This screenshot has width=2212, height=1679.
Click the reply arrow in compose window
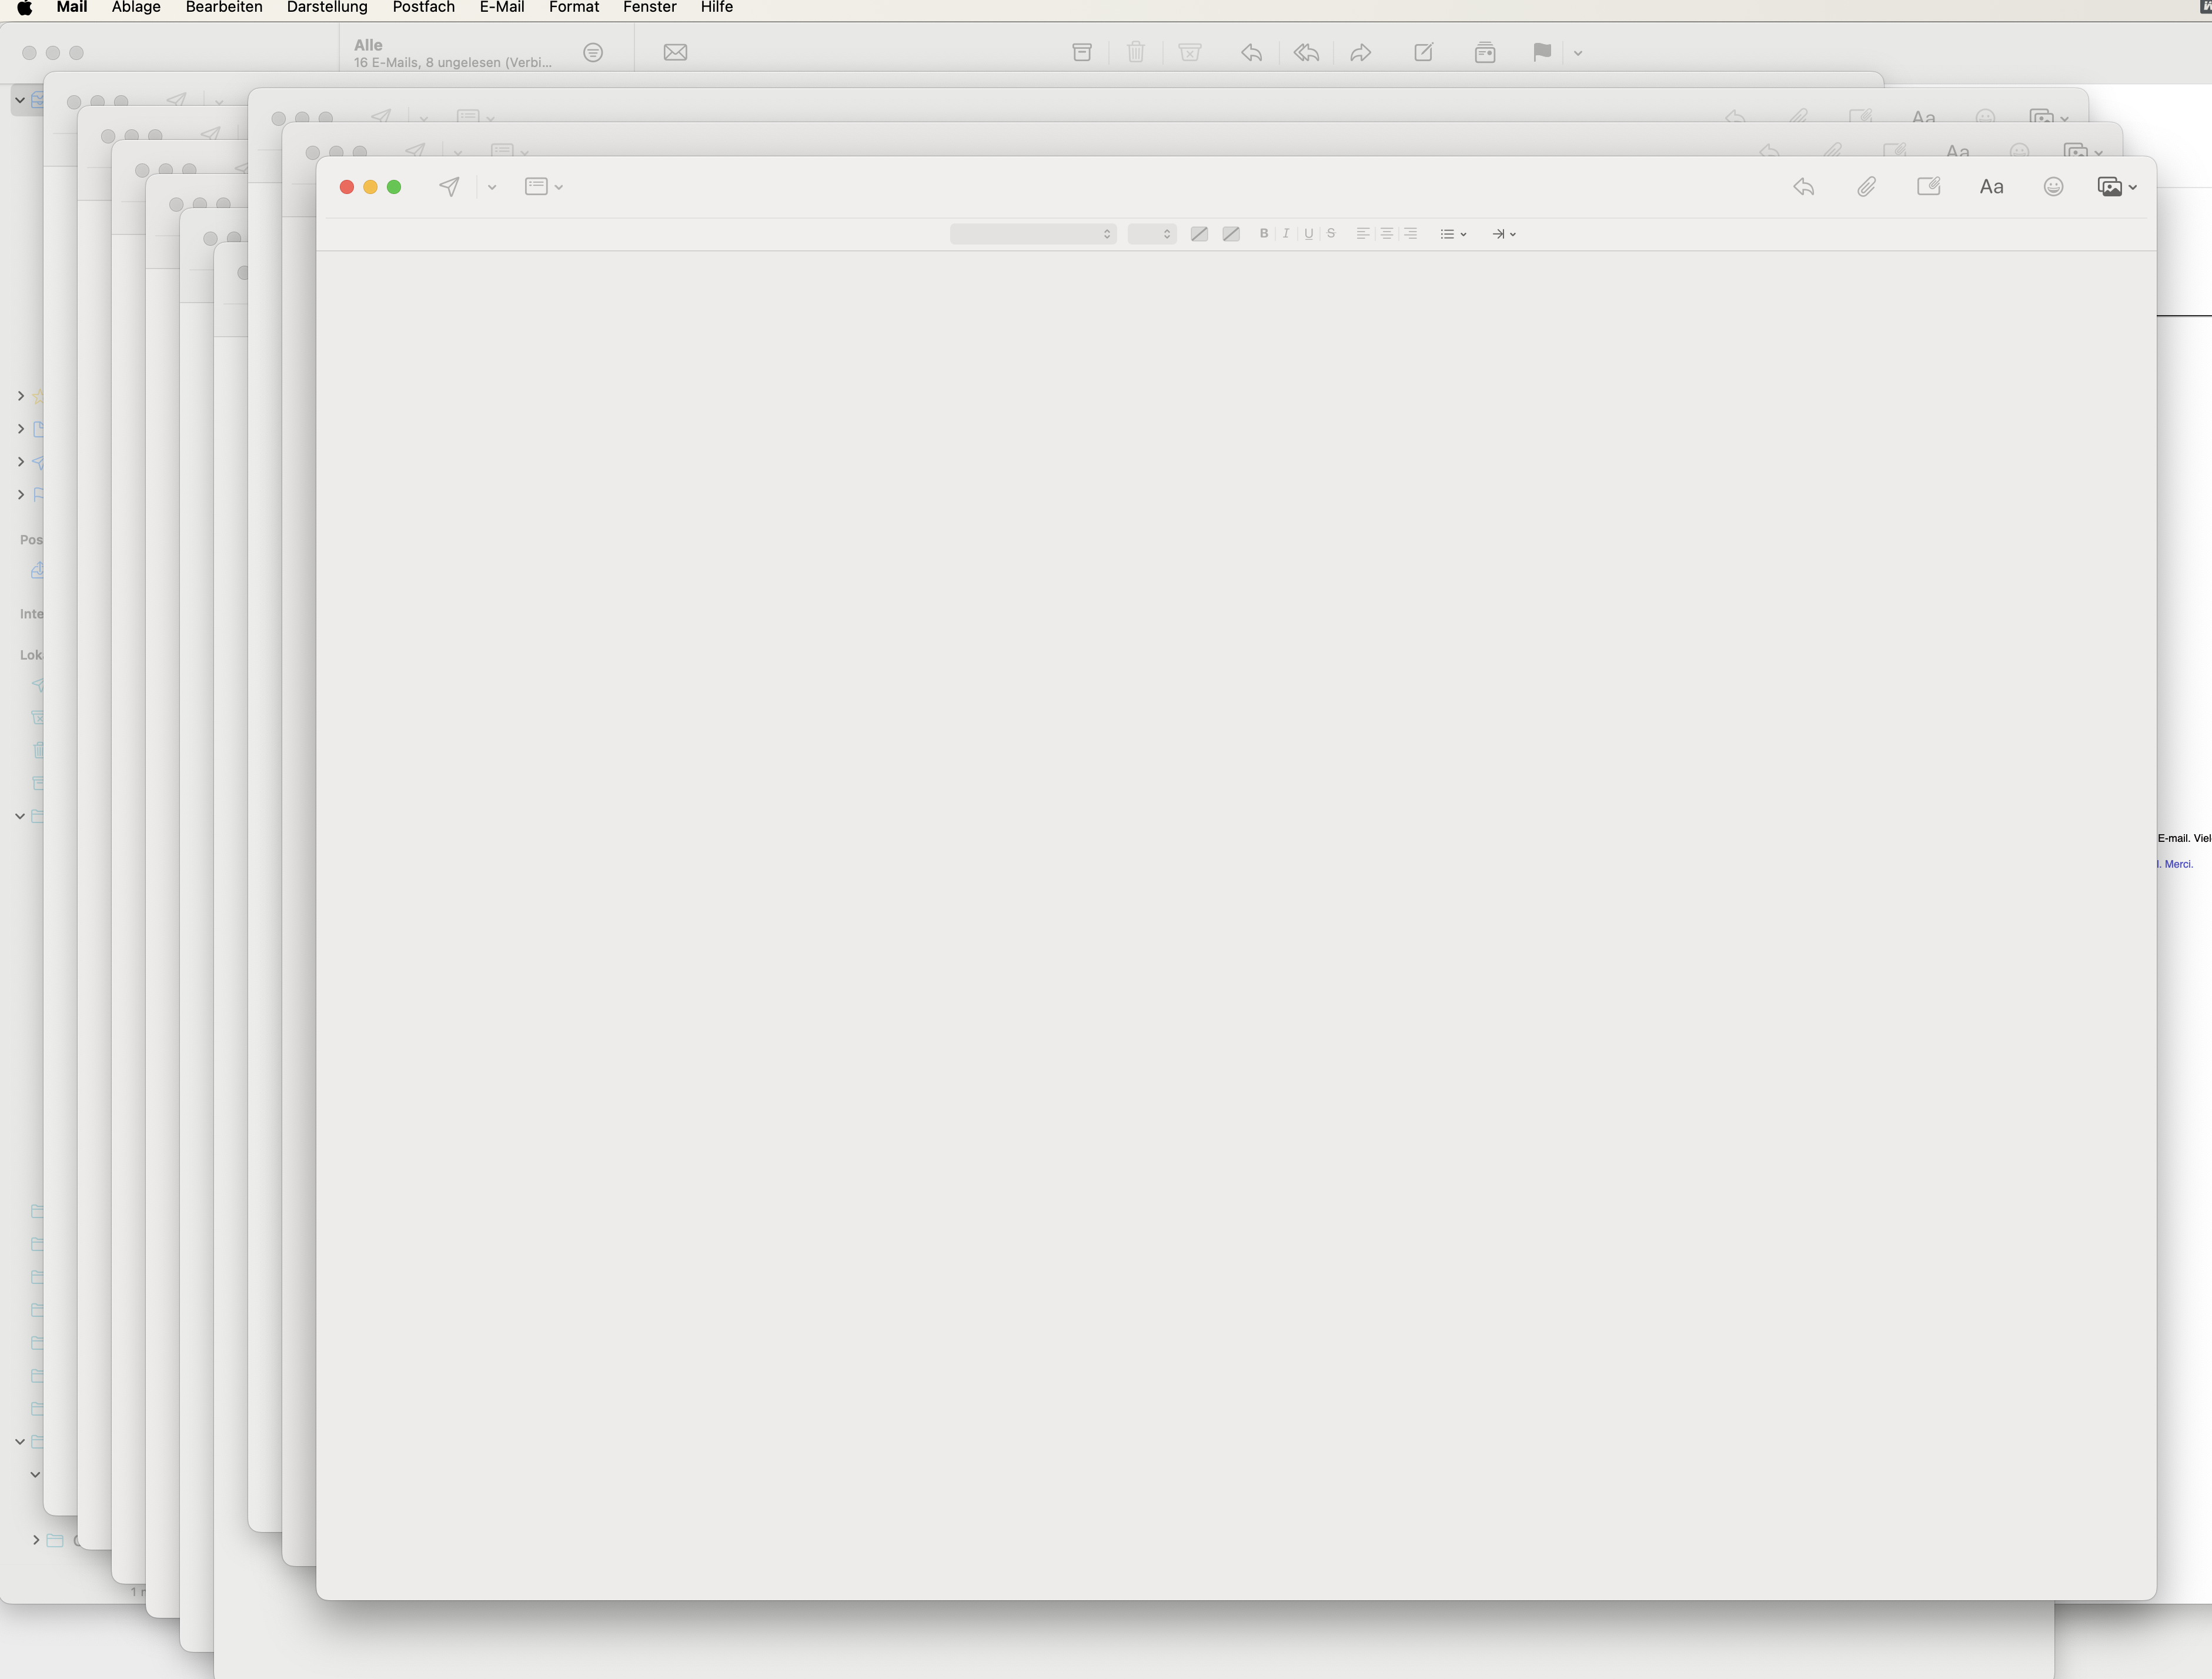click(1803, 187)
